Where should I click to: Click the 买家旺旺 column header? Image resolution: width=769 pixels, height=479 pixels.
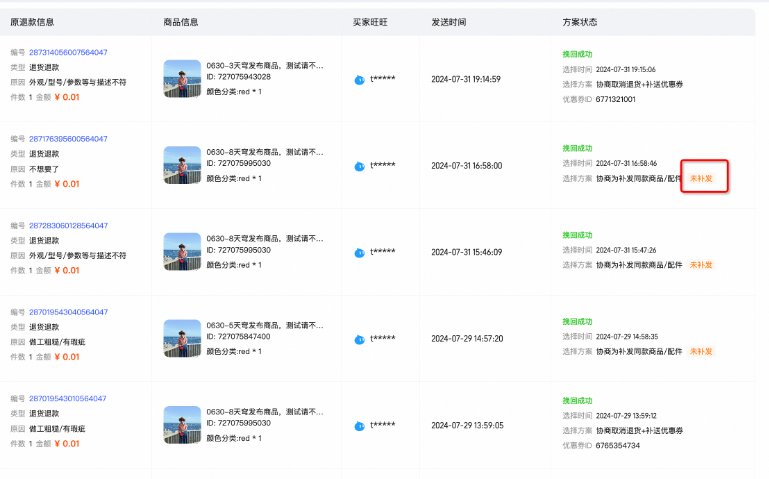coord(370,22)
